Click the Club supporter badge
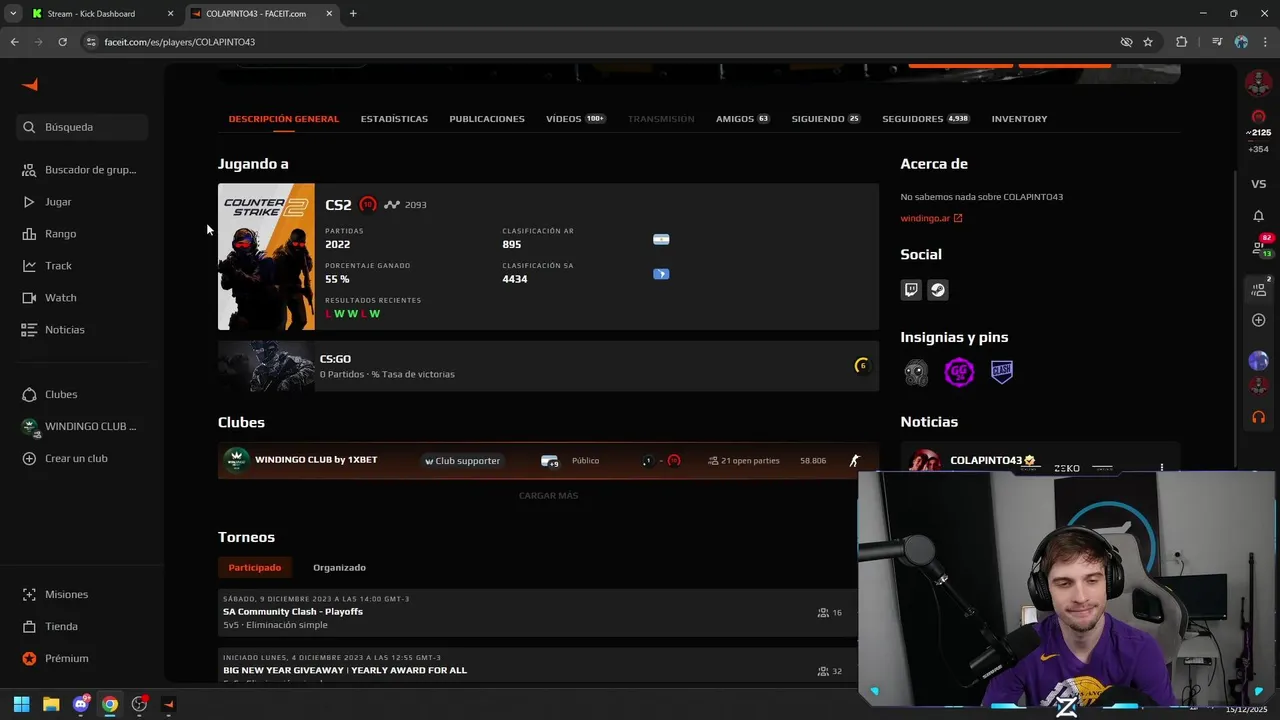This screenshot has width=1280, height=720. 462,461
